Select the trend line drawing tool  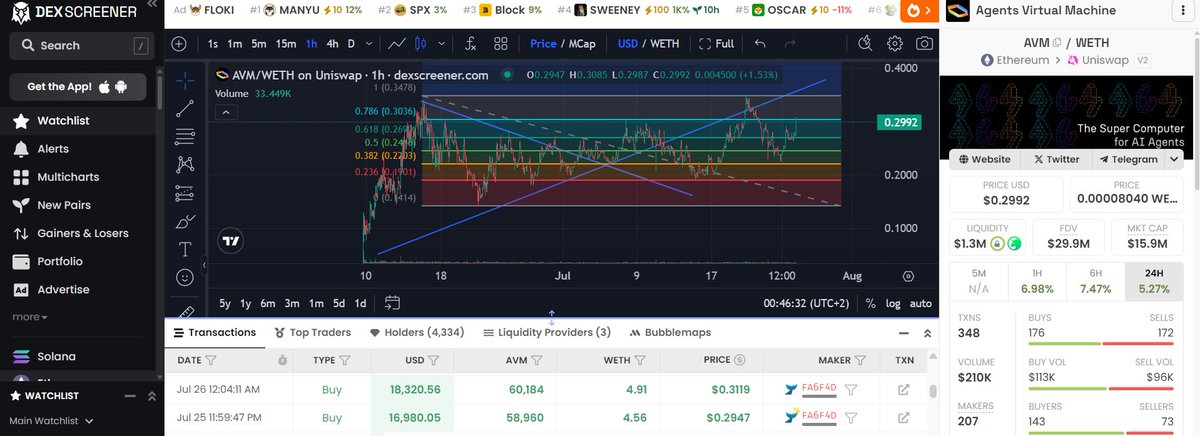point(185,107)
